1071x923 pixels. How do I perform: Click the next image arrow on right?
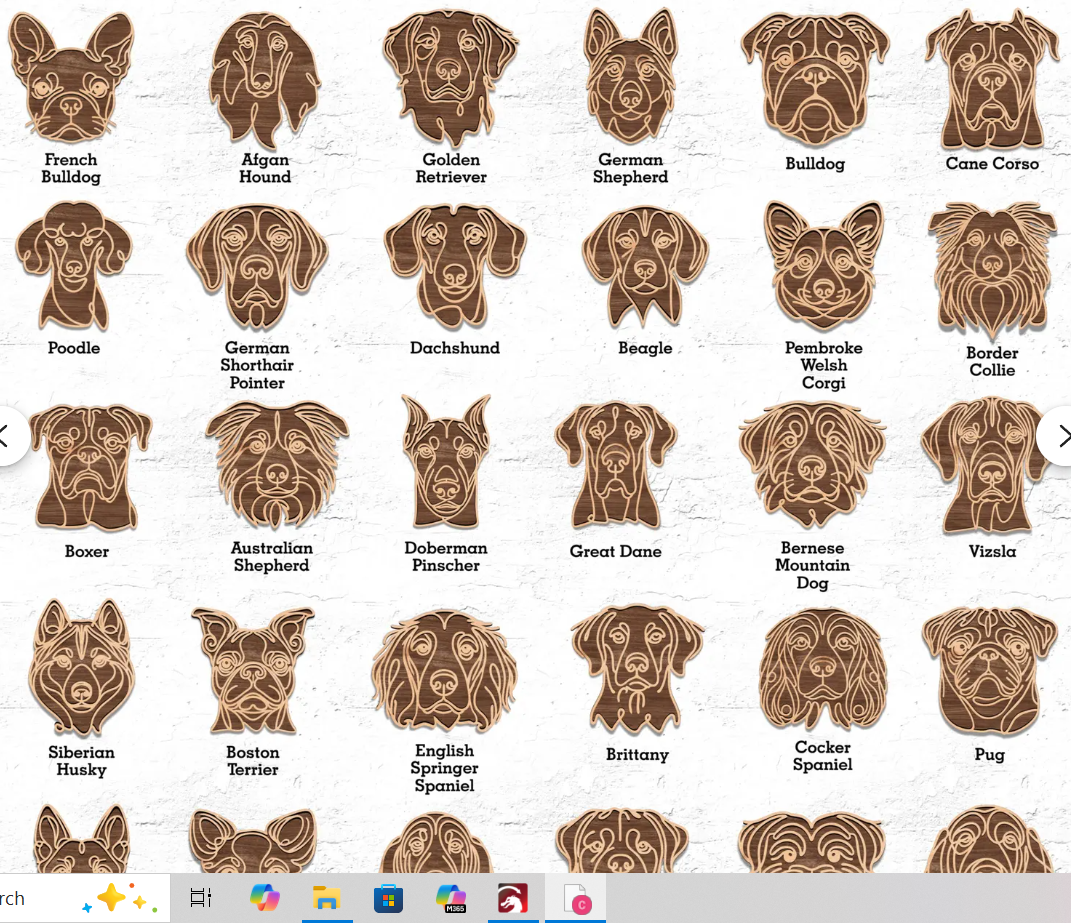tap(1059, 436)
